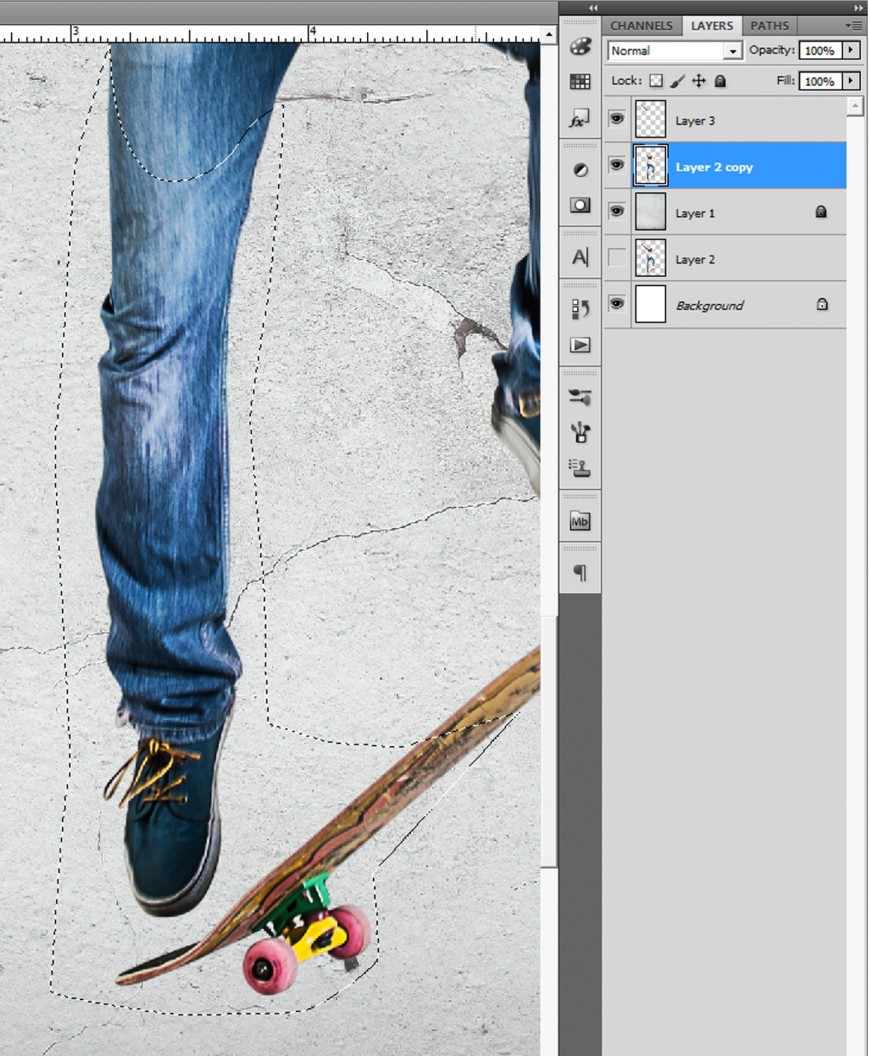The image size is (870, 1056).
Task: Click the Opacity value field
Action: point(821,51)
